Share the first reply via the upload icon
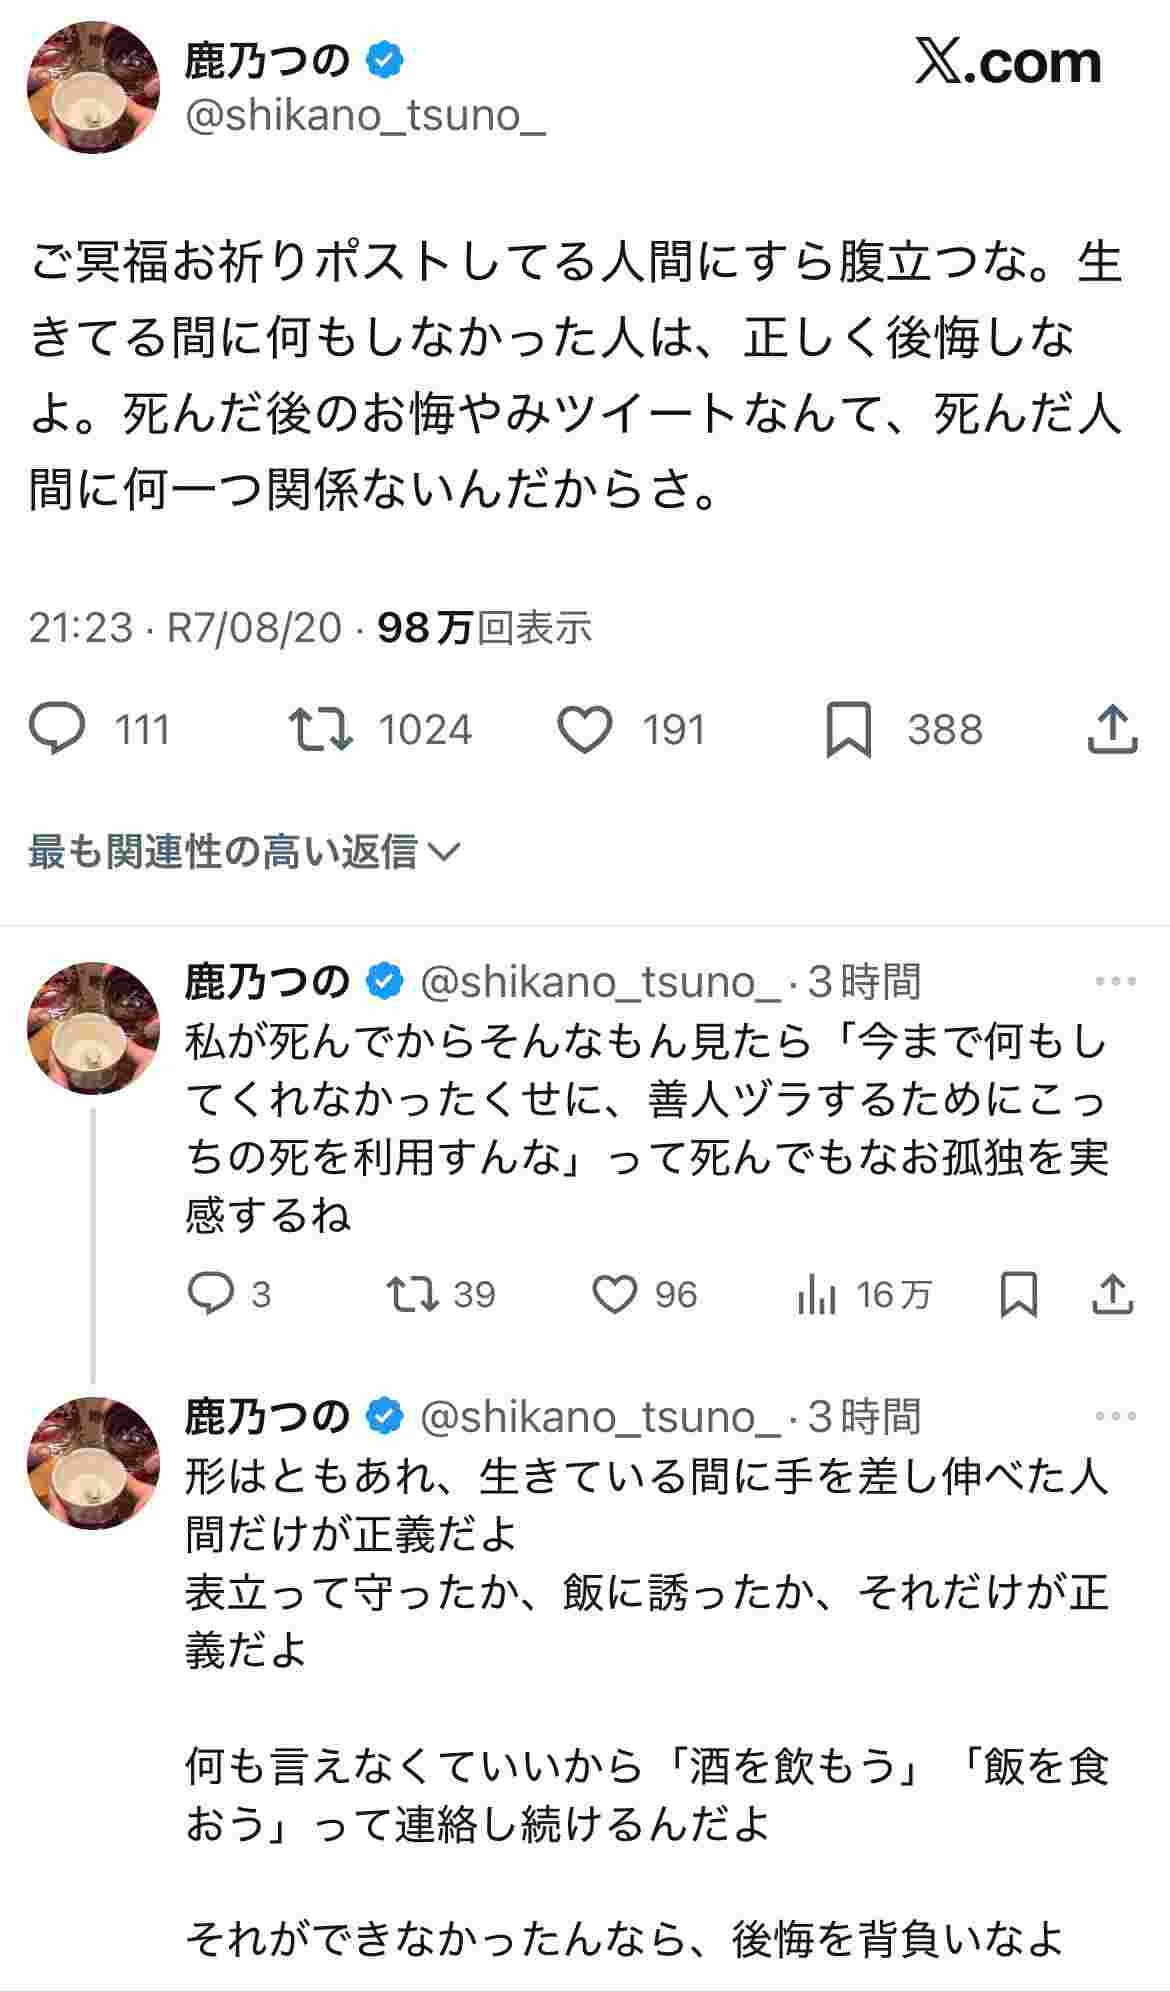The width and height of the screenshot is (1170, 1992). (x=1112, y=1294)
